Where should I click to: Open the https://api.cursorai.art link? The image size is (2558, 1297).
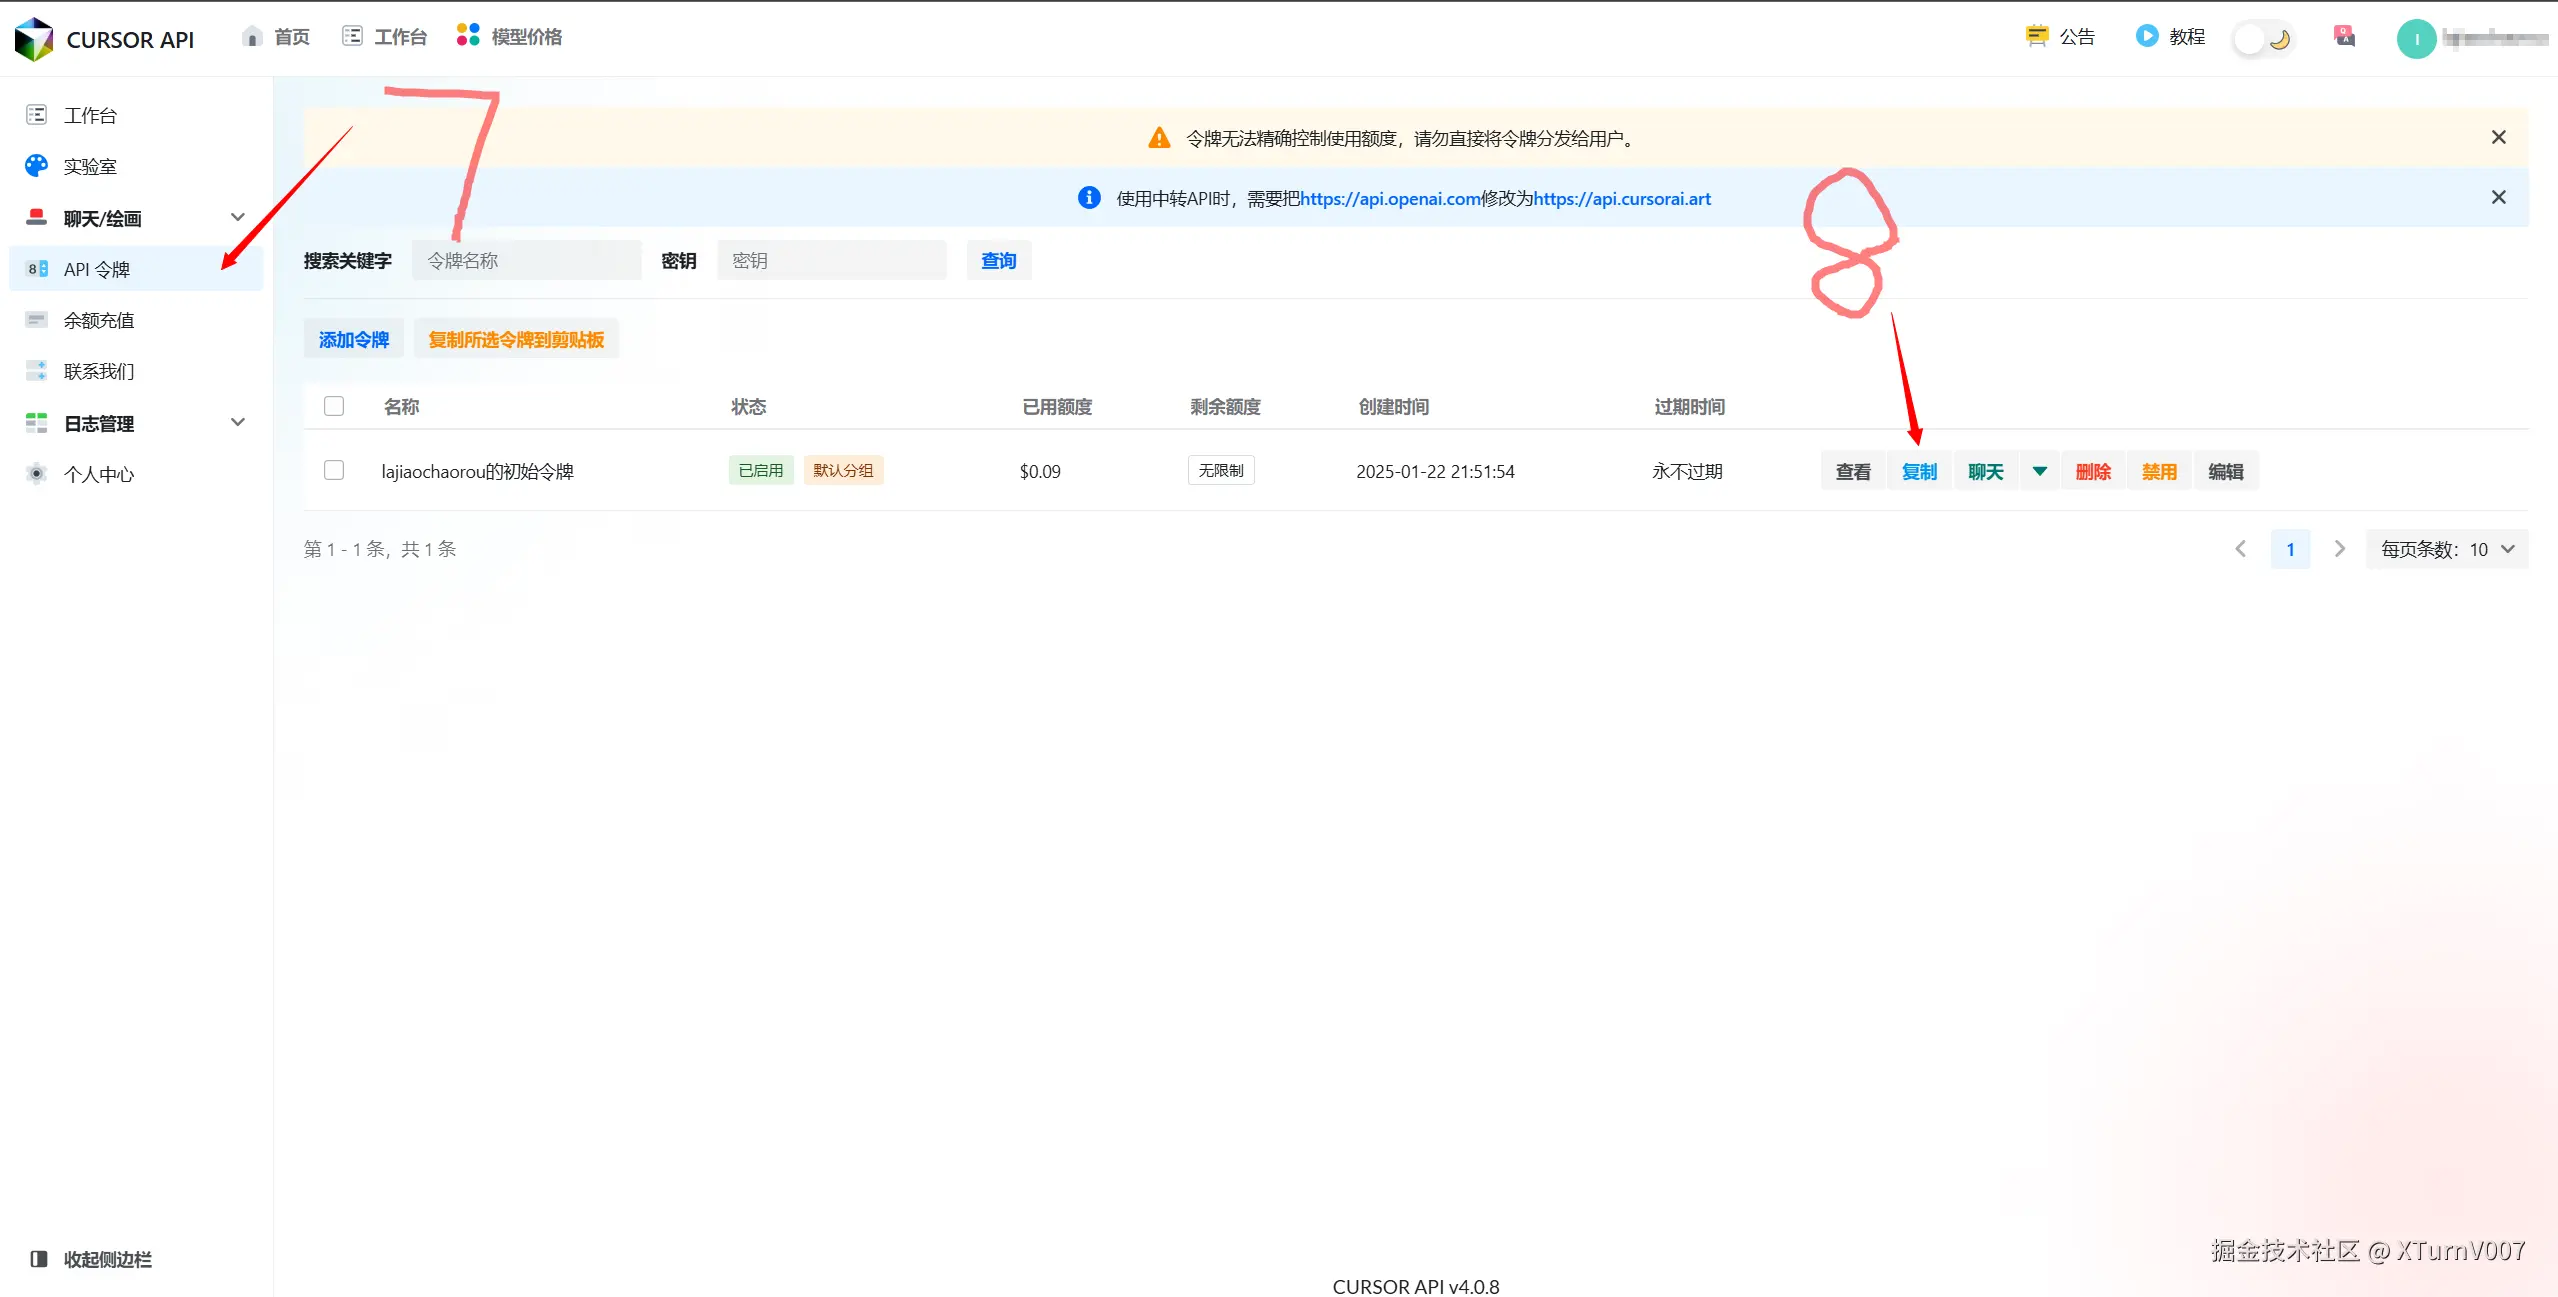tap(1621, 198)
